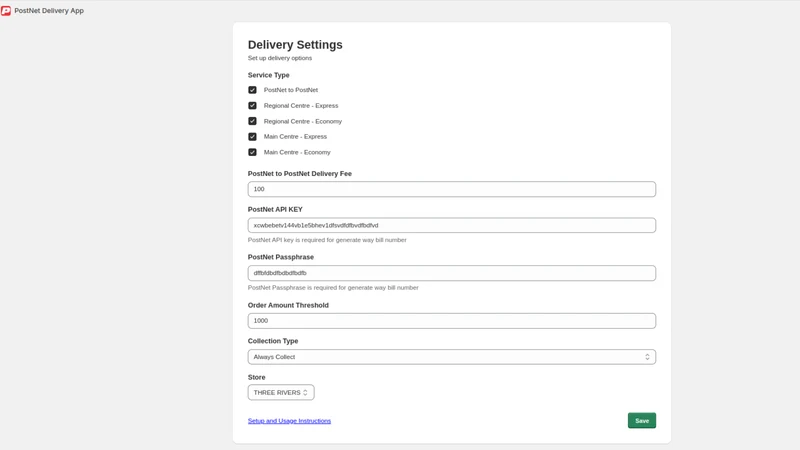Click the PostNet API KEY label
Screen dimensions: 800x450
pyautogui.click(x=275, y=209)
